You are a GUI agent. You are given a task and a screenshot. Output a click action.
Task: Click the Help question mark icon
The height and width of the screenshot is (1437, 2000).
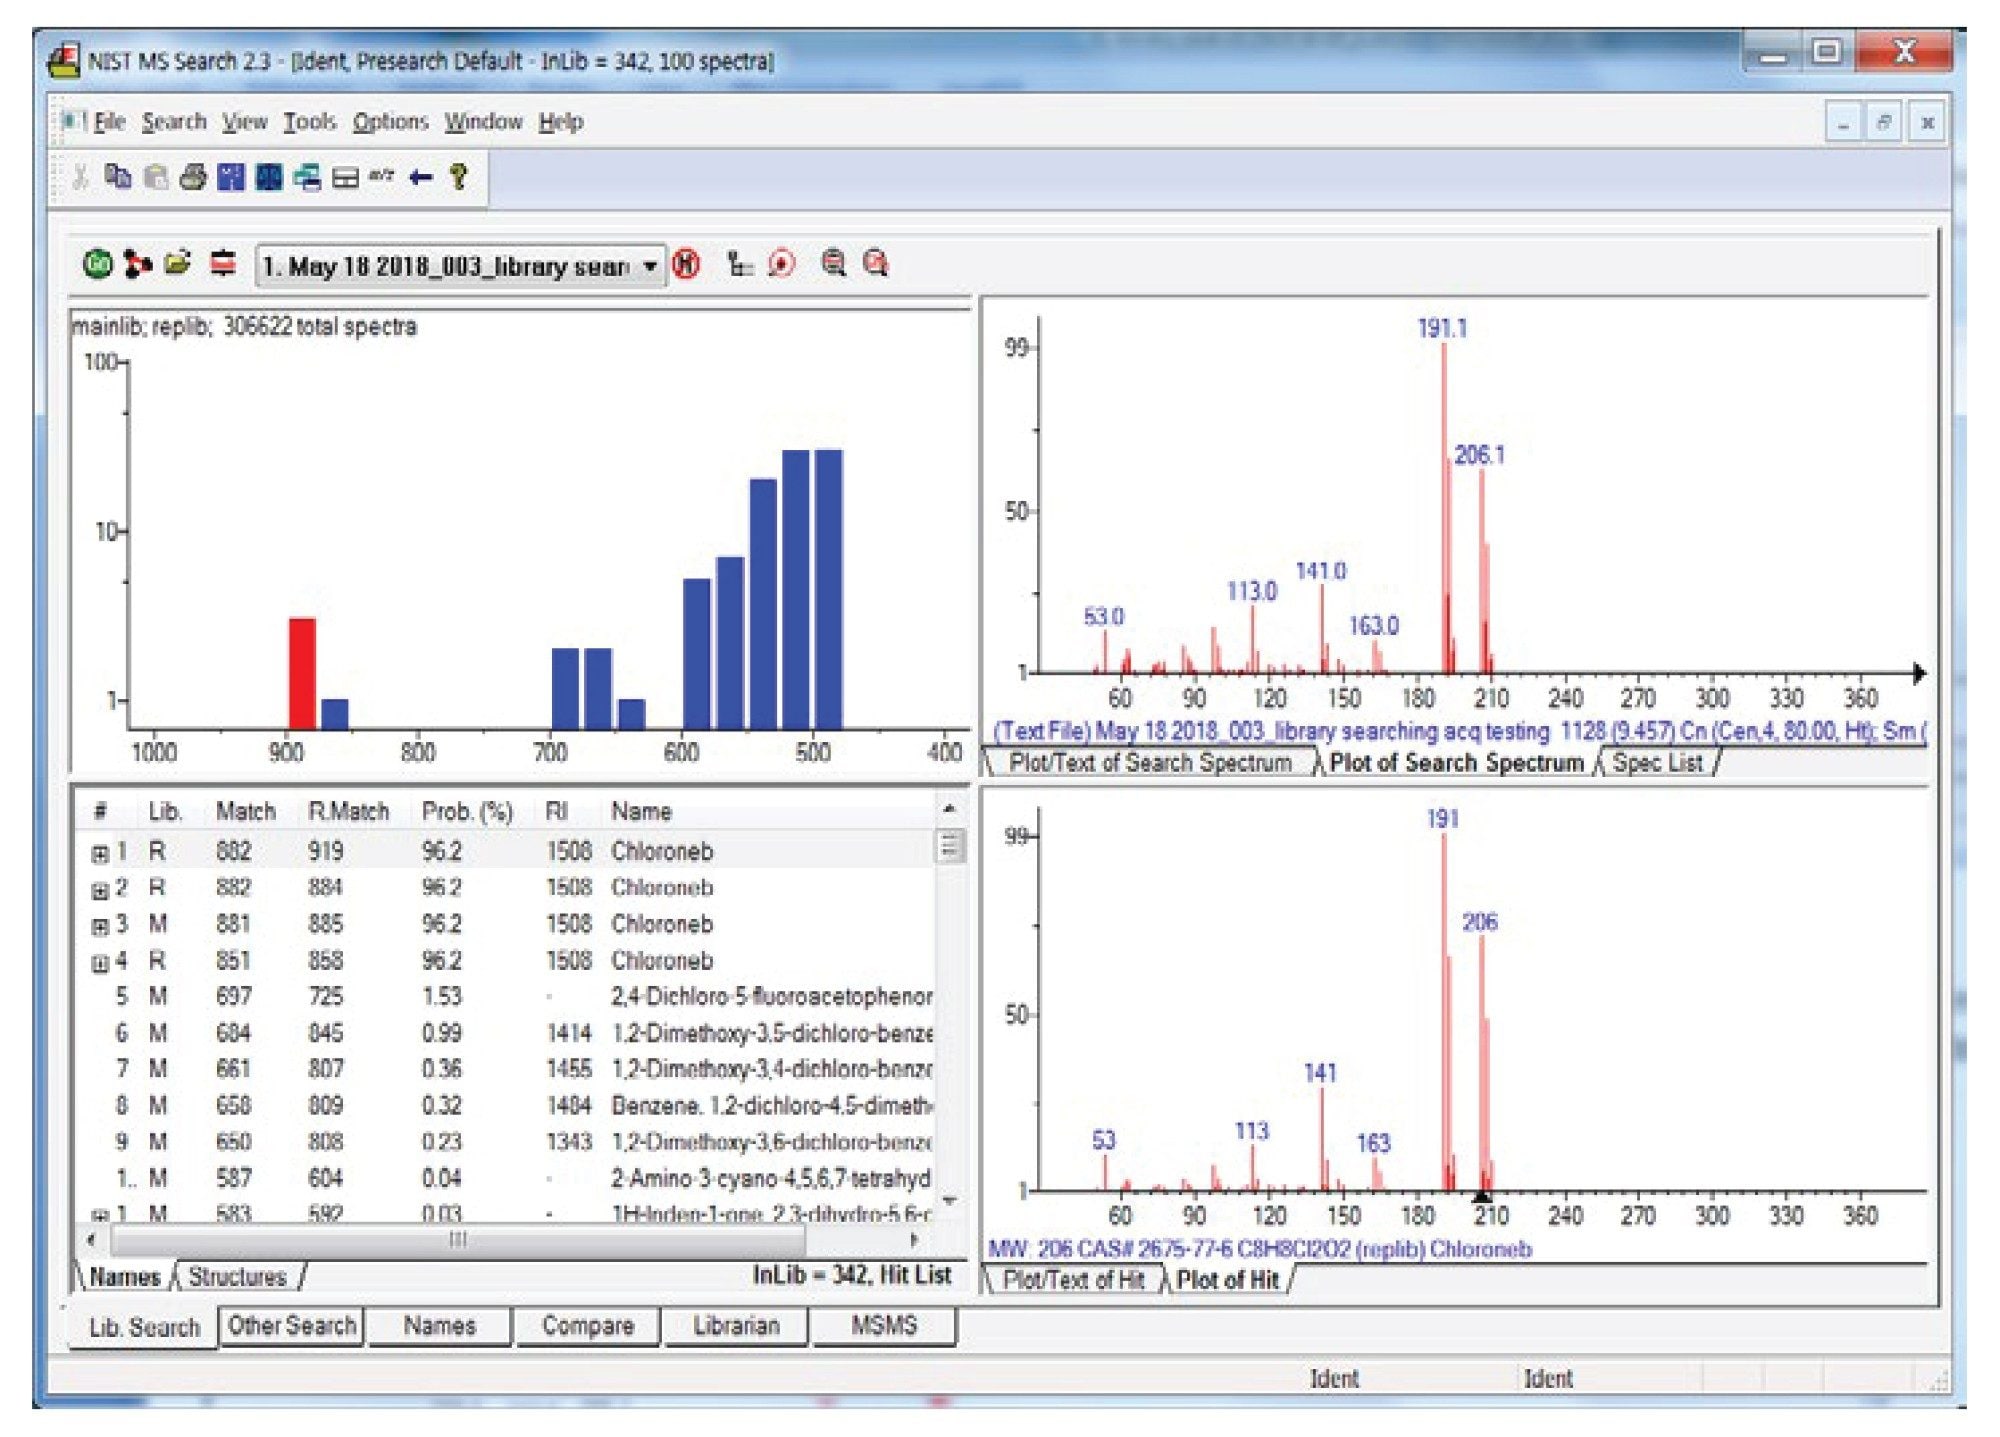pos(459,178)
